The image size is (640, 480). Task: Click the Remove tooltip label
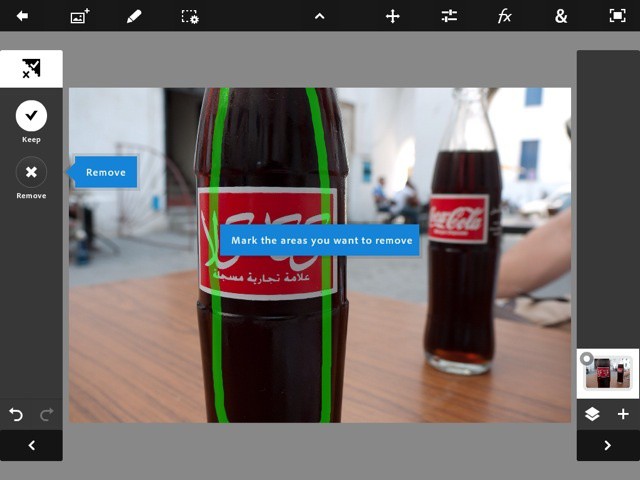pos(105,172)
